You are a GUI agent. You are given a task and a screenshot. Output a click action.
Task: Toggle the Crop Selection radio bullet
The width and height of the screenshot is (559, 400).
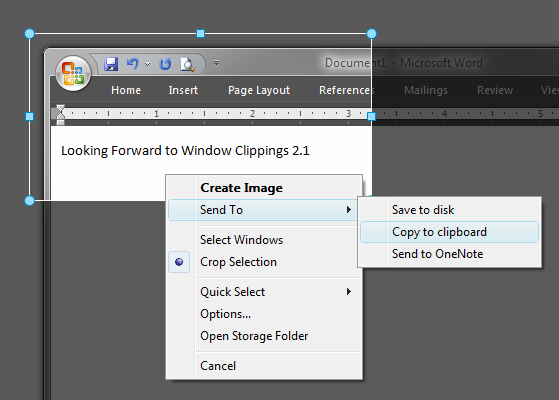(179, 262)
